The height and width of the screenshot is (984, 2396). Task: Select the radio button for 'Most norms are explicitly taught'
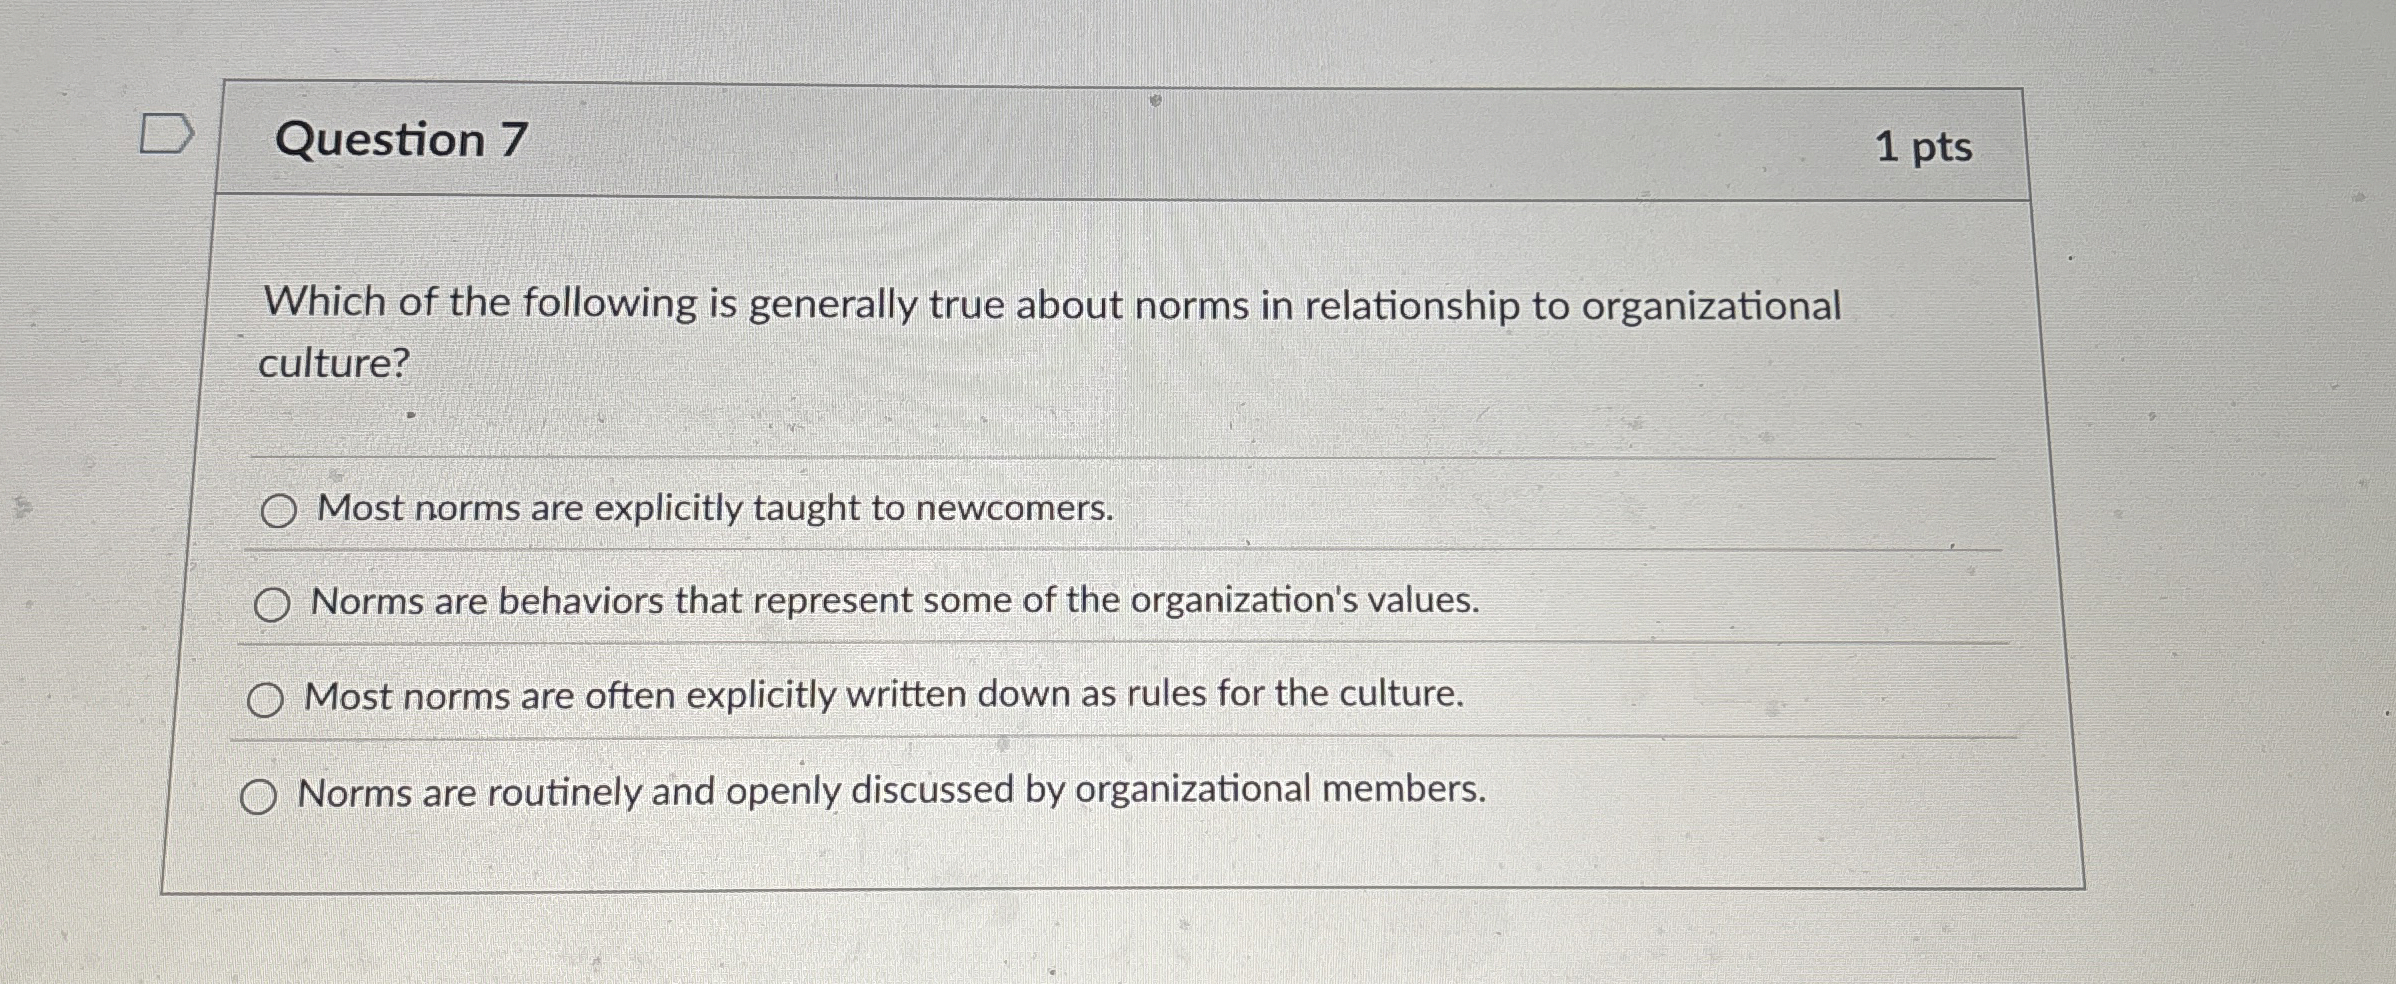click(x=279, y=511)
